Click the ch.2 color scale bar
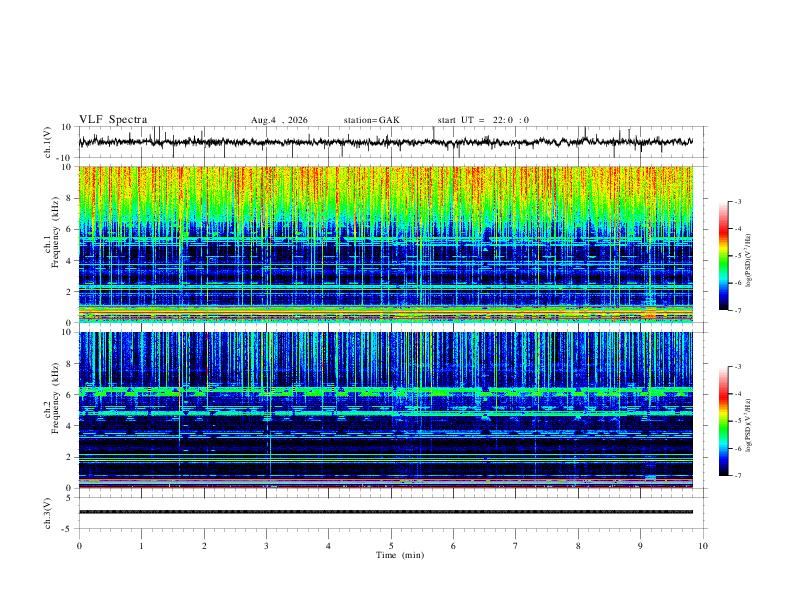This screenshot has height=612, width=792. tap(724, 421)
